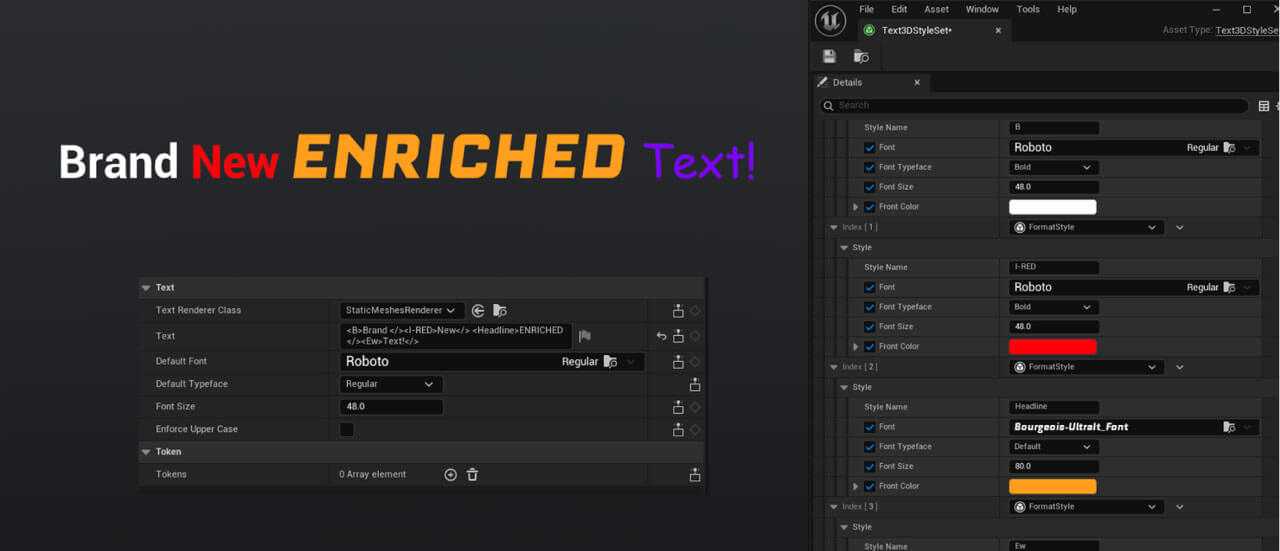
Task: Click keyframe diamond on the Enforce Upper Case row
Action: [695, 429]
